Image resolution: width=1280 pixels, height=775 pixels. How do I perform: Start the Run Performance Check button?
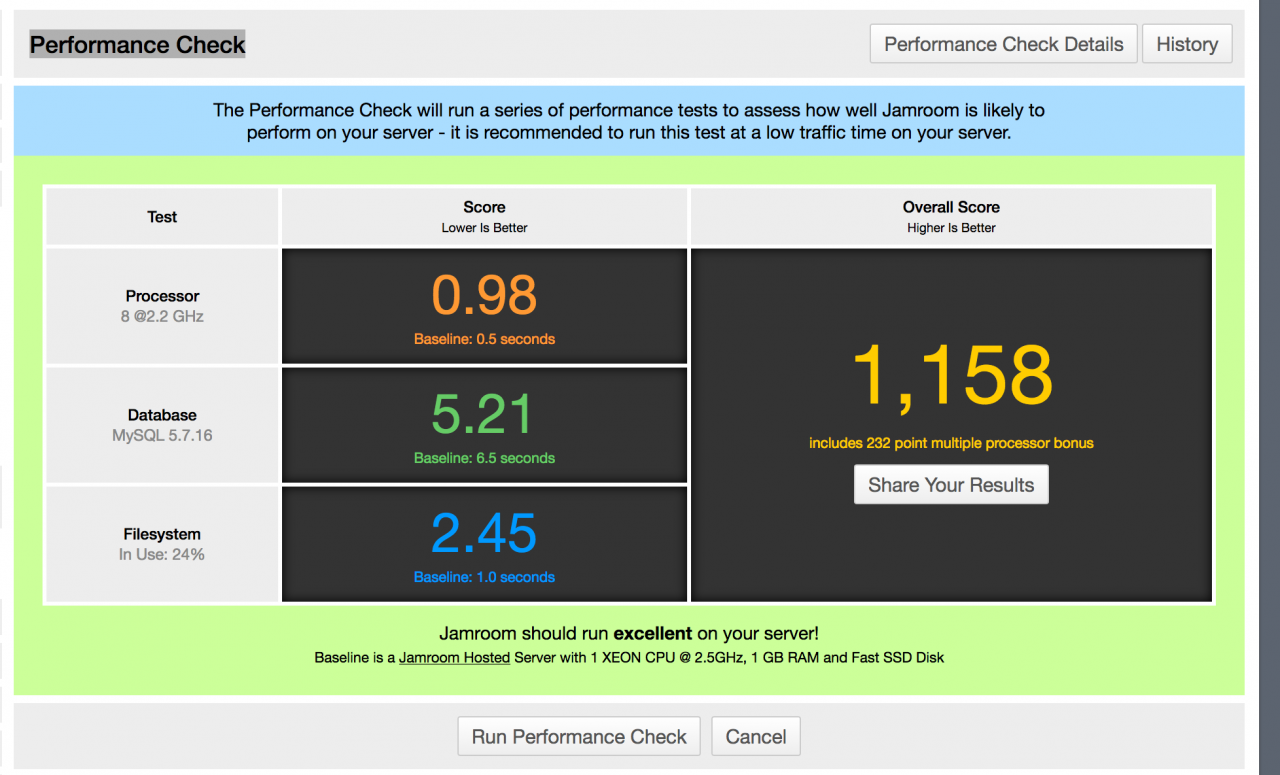click(579, 736)
